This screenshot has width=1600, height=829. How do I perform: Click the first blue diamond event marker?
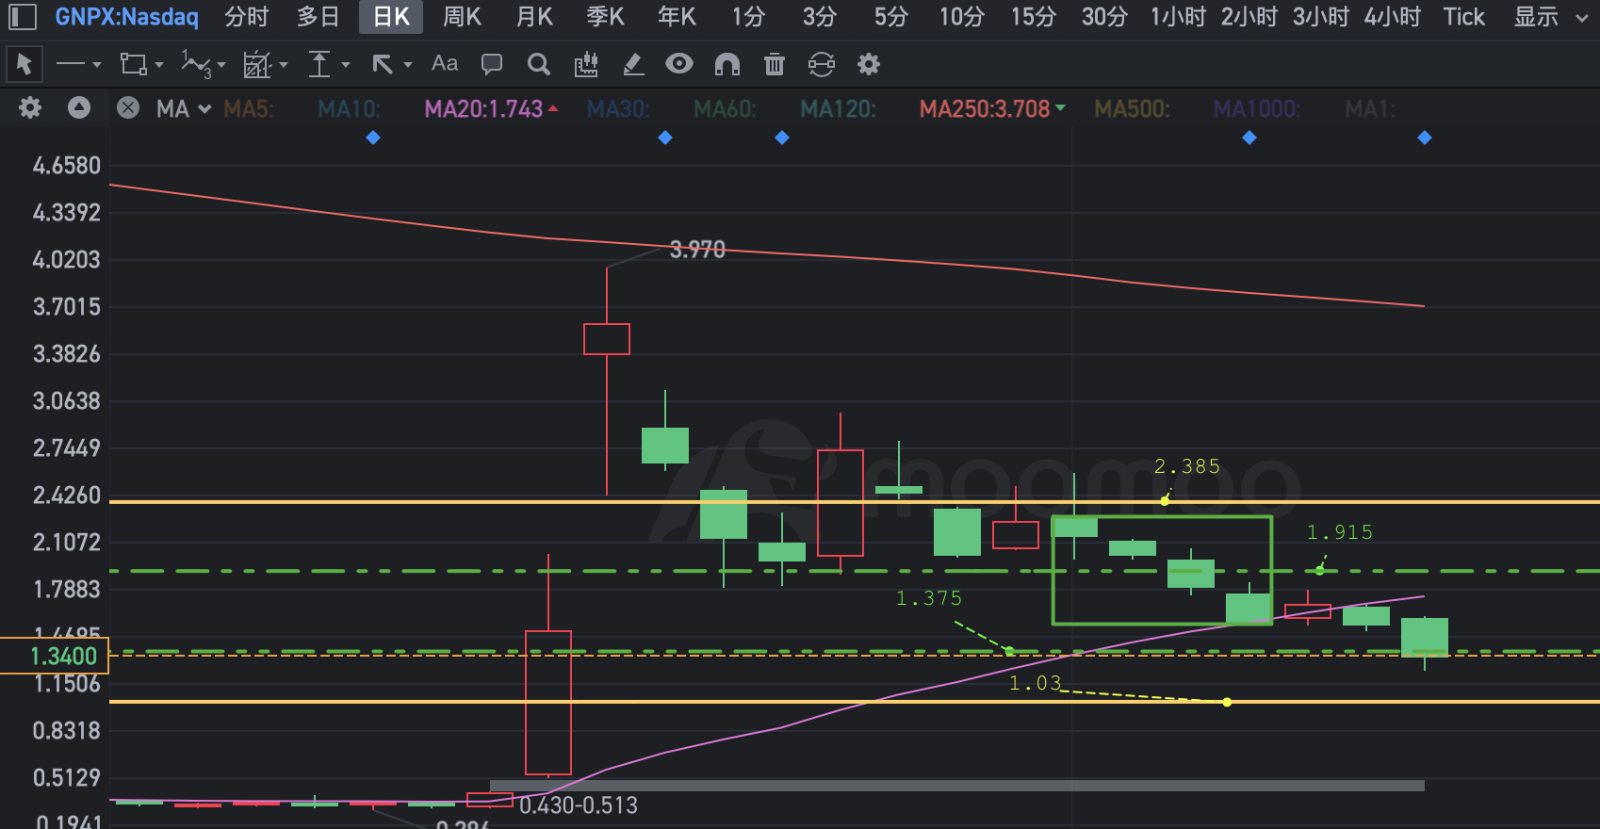pos(373,138)
